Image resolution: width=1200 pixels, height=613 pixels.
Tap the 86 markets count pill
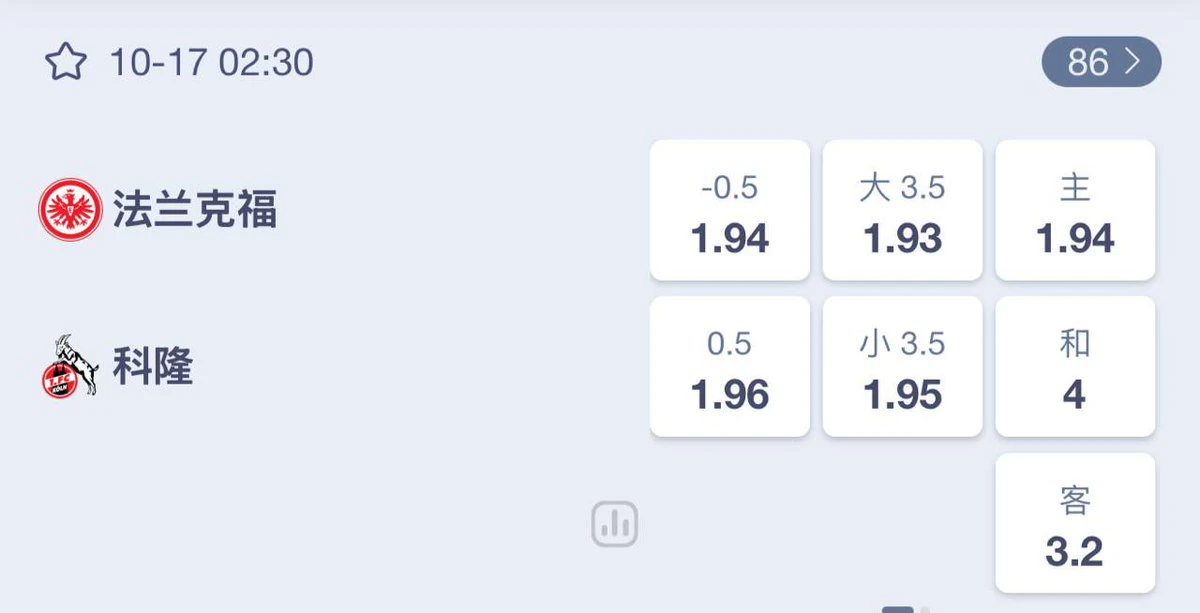point(1101,62)
